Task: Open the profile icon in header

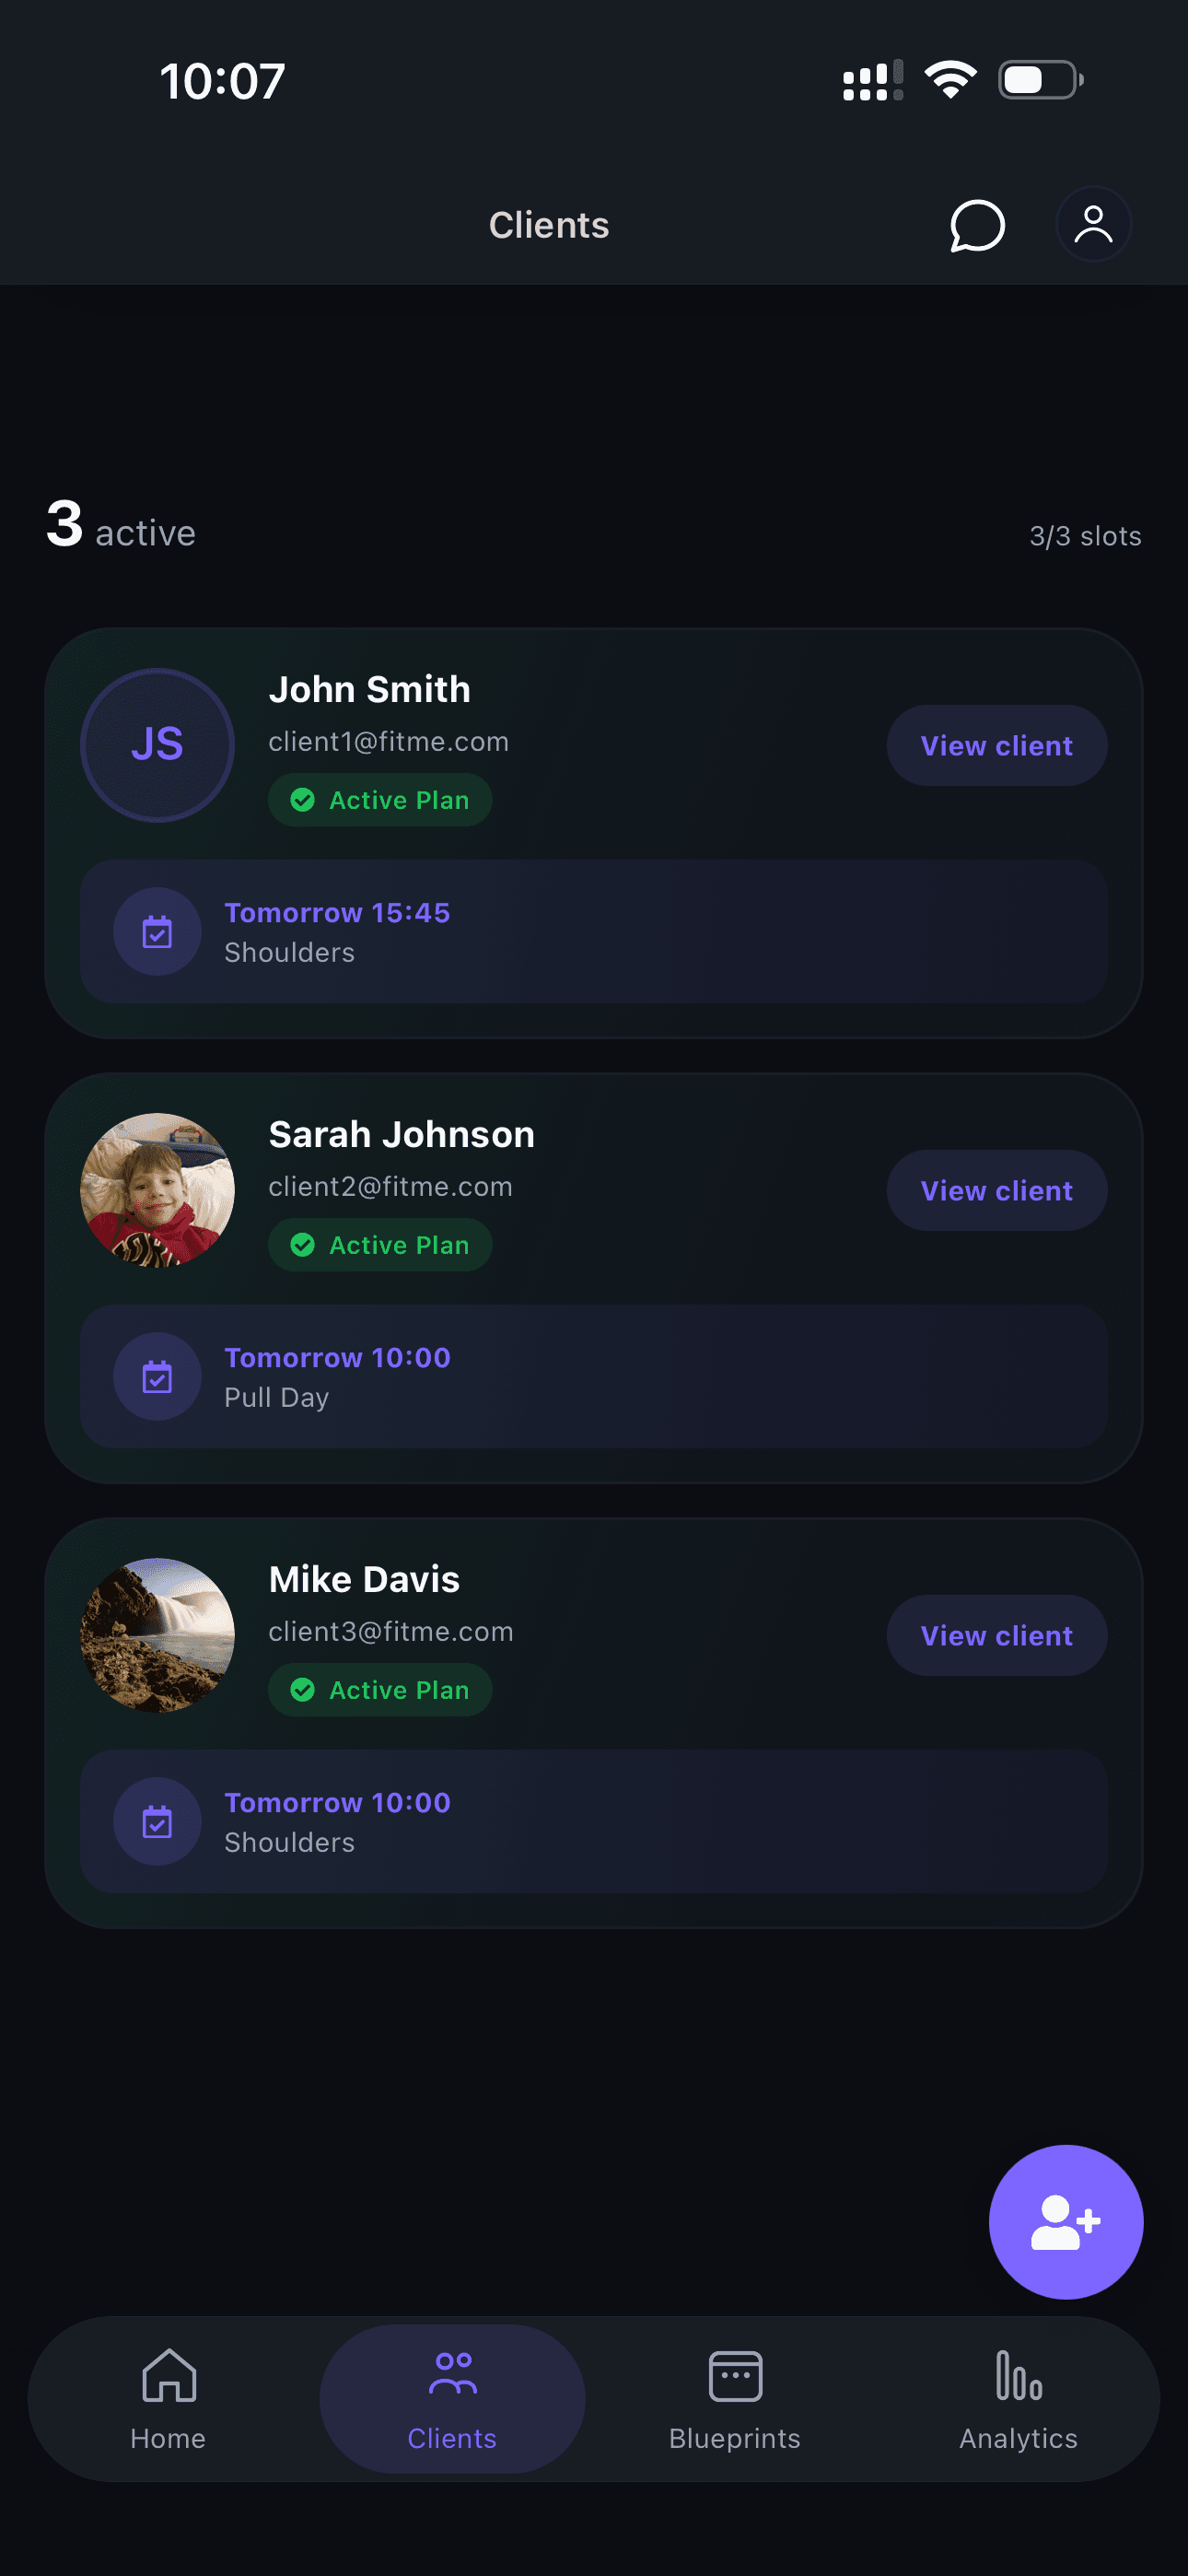Action: coord(1093,225)
